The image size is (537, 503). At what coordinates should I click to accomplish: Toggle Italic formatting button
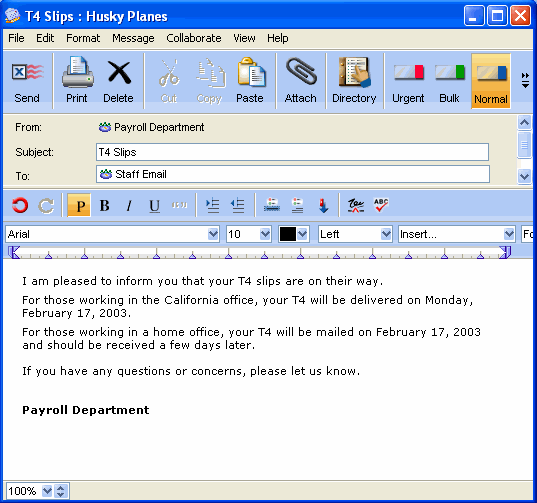click(x=129, y=205)
